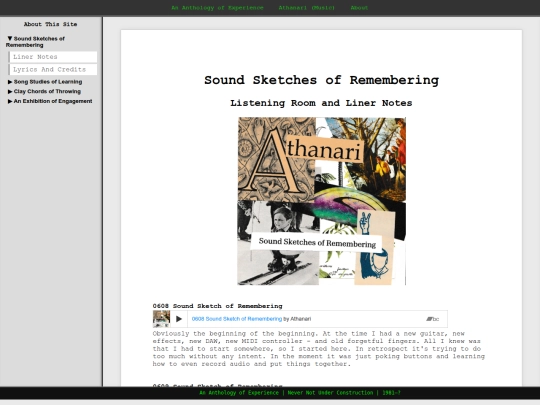Open Liner Notes sidebar item
The height and width of the screenshot is (405, 540).
[x=53, y=57]
